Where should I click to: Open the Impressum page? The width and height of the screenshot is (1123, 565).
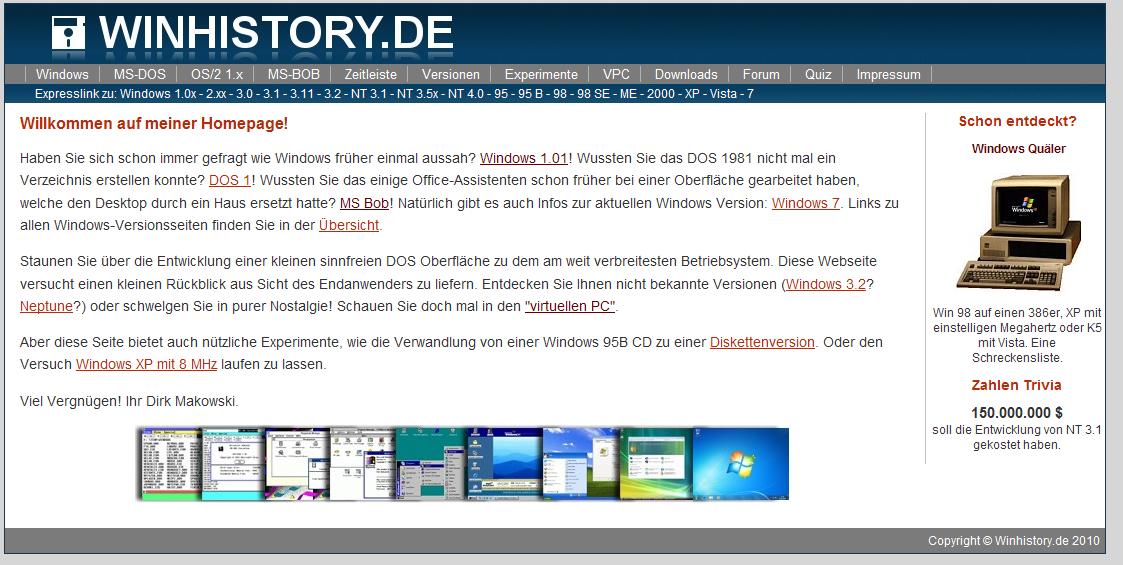[x=888, y=74]
